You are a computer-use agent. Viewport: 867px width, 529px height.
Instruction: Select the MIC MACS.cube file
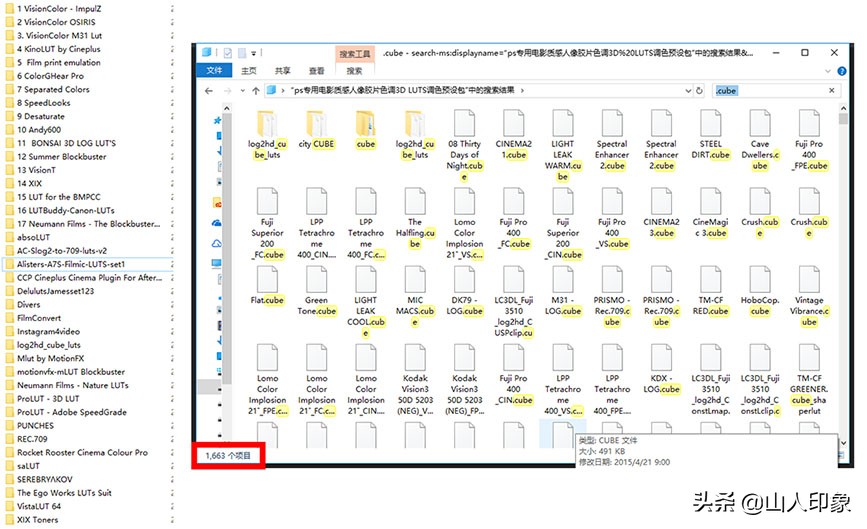coord(415,296)
